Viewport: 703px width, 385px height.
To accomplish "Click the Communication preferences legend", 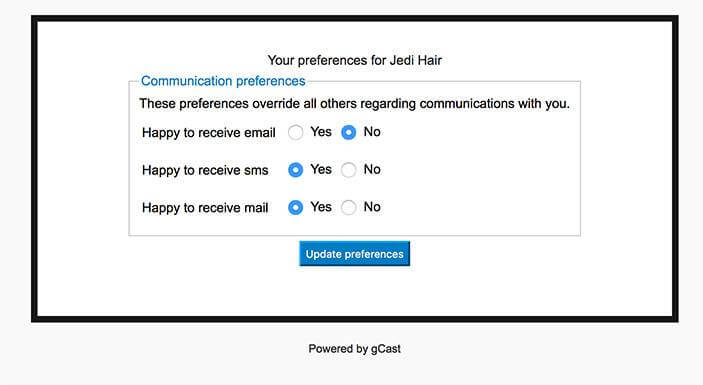I will point(223,81).
